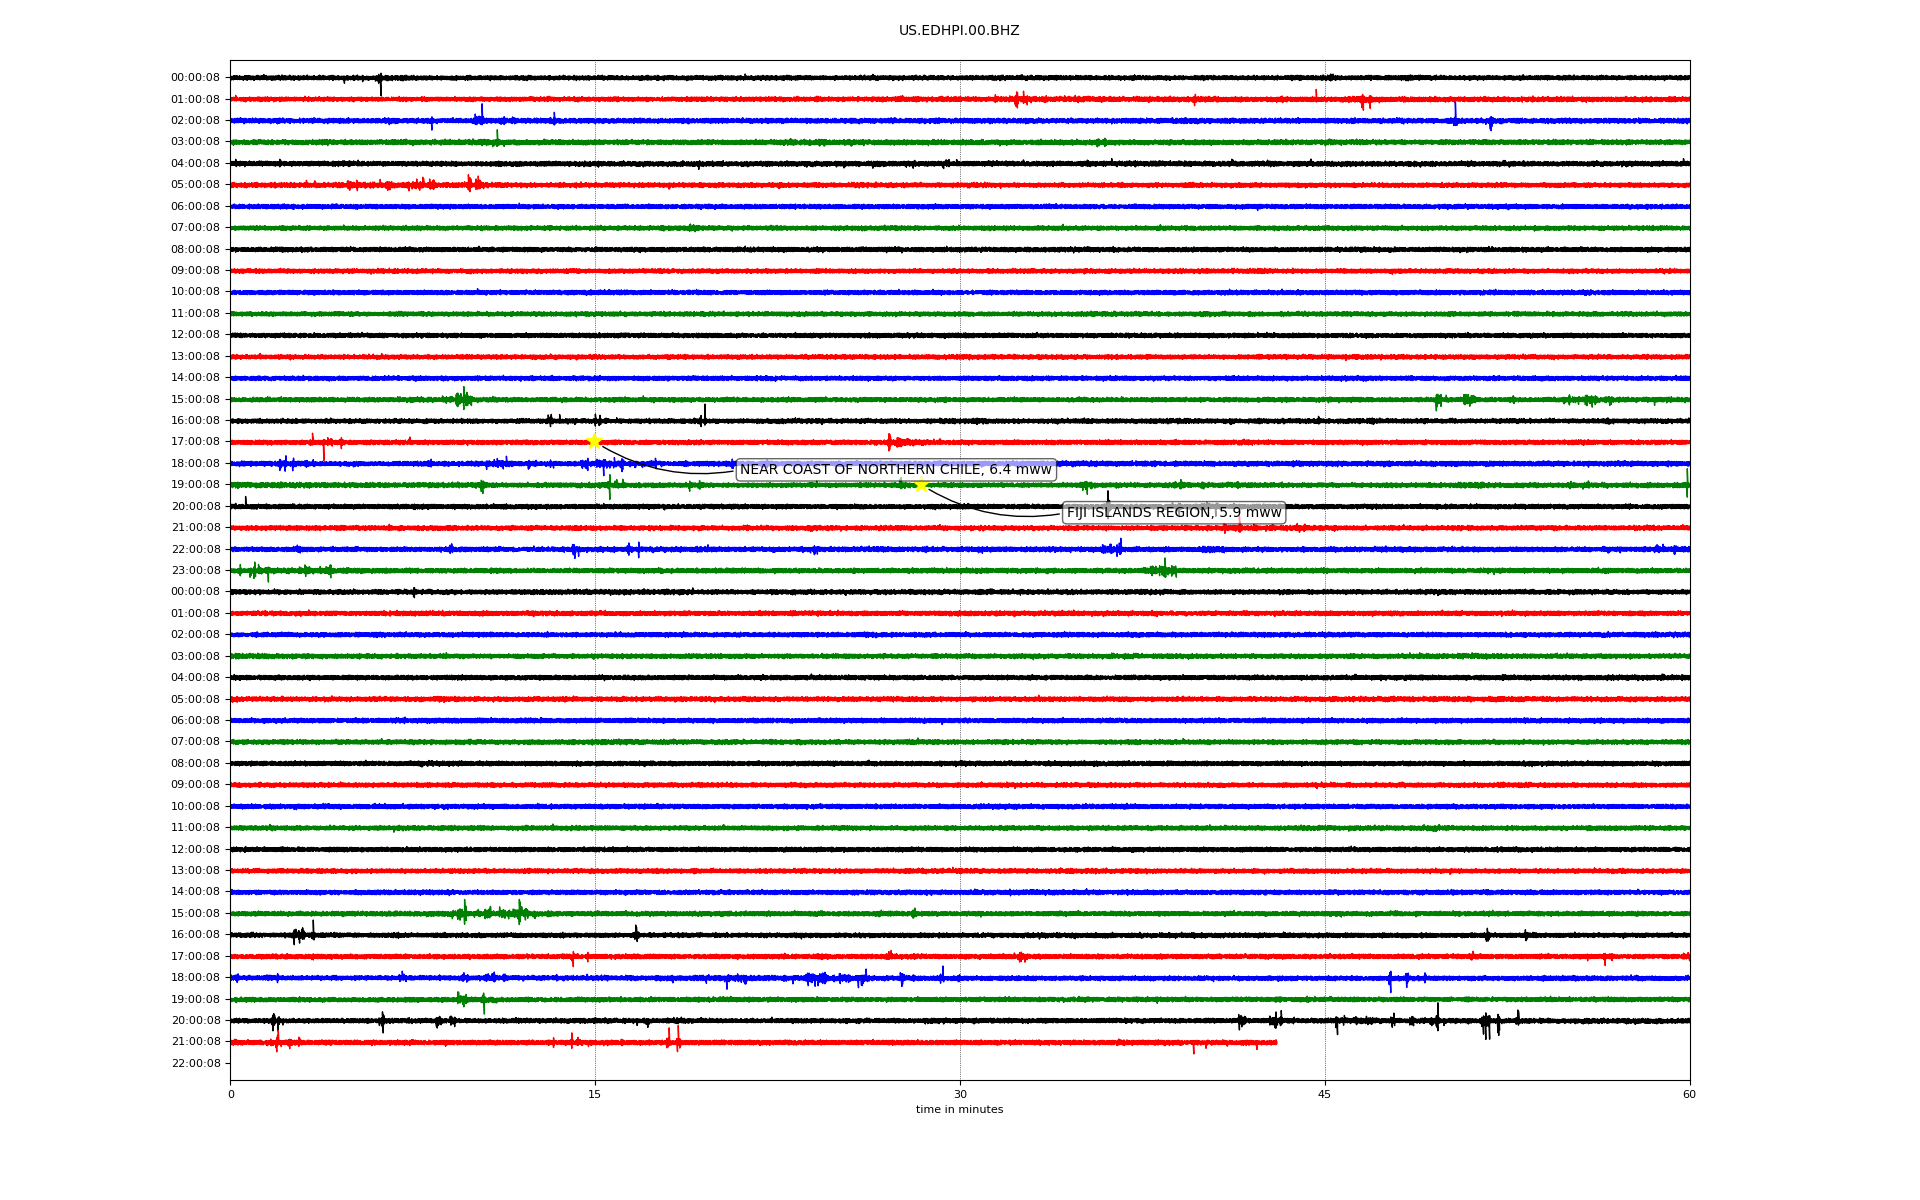Click the yellow star marking the Fiji earthquake
Screen dimensions: 1920x1200
click(921, 485)
